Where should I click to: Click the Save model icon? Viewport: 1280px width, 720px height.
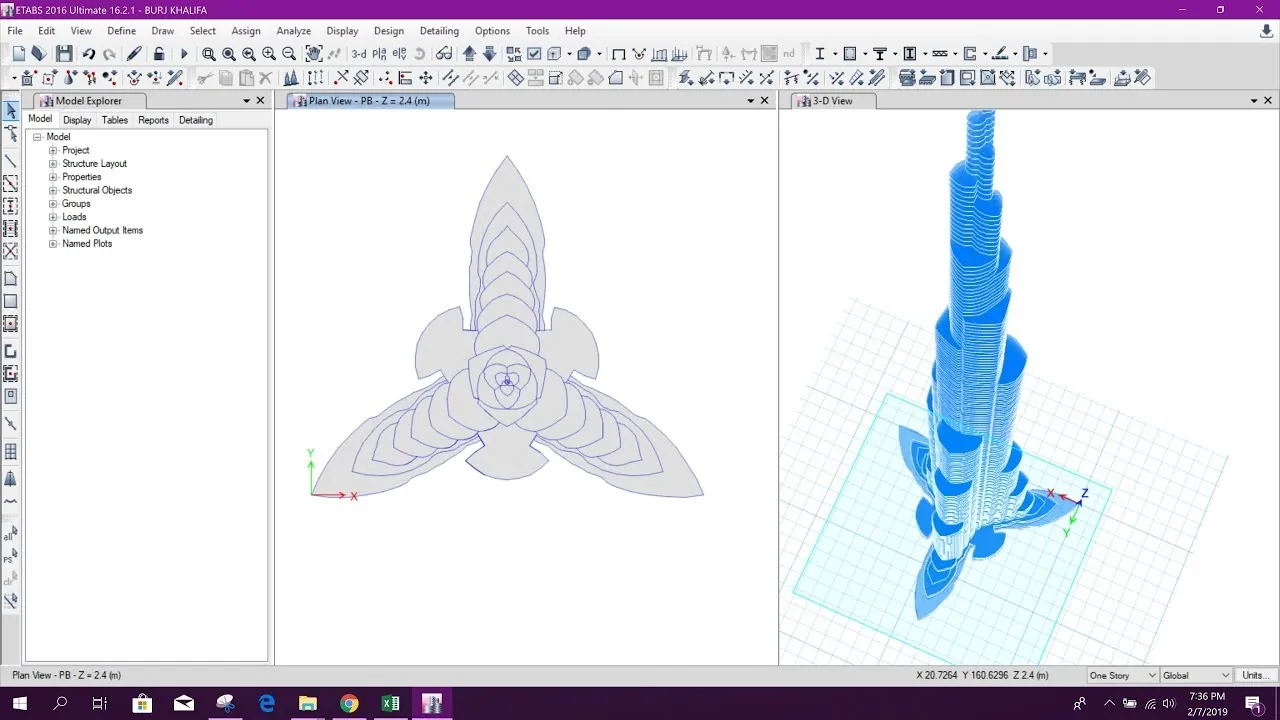(64, 54)
